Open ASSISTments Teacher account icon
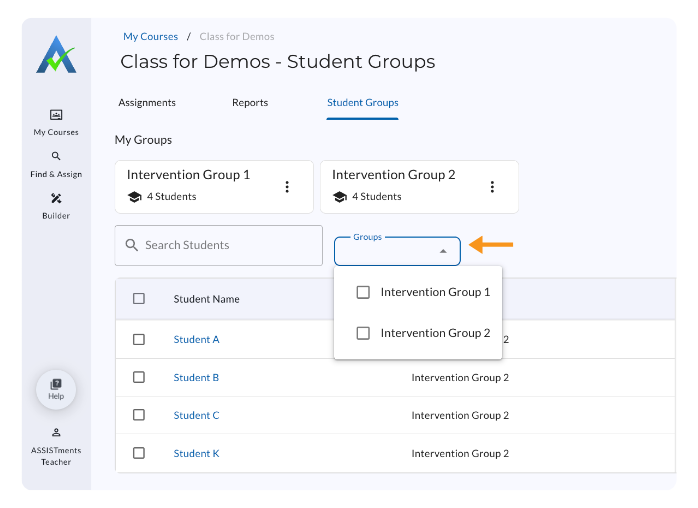 tap(56, 432)
